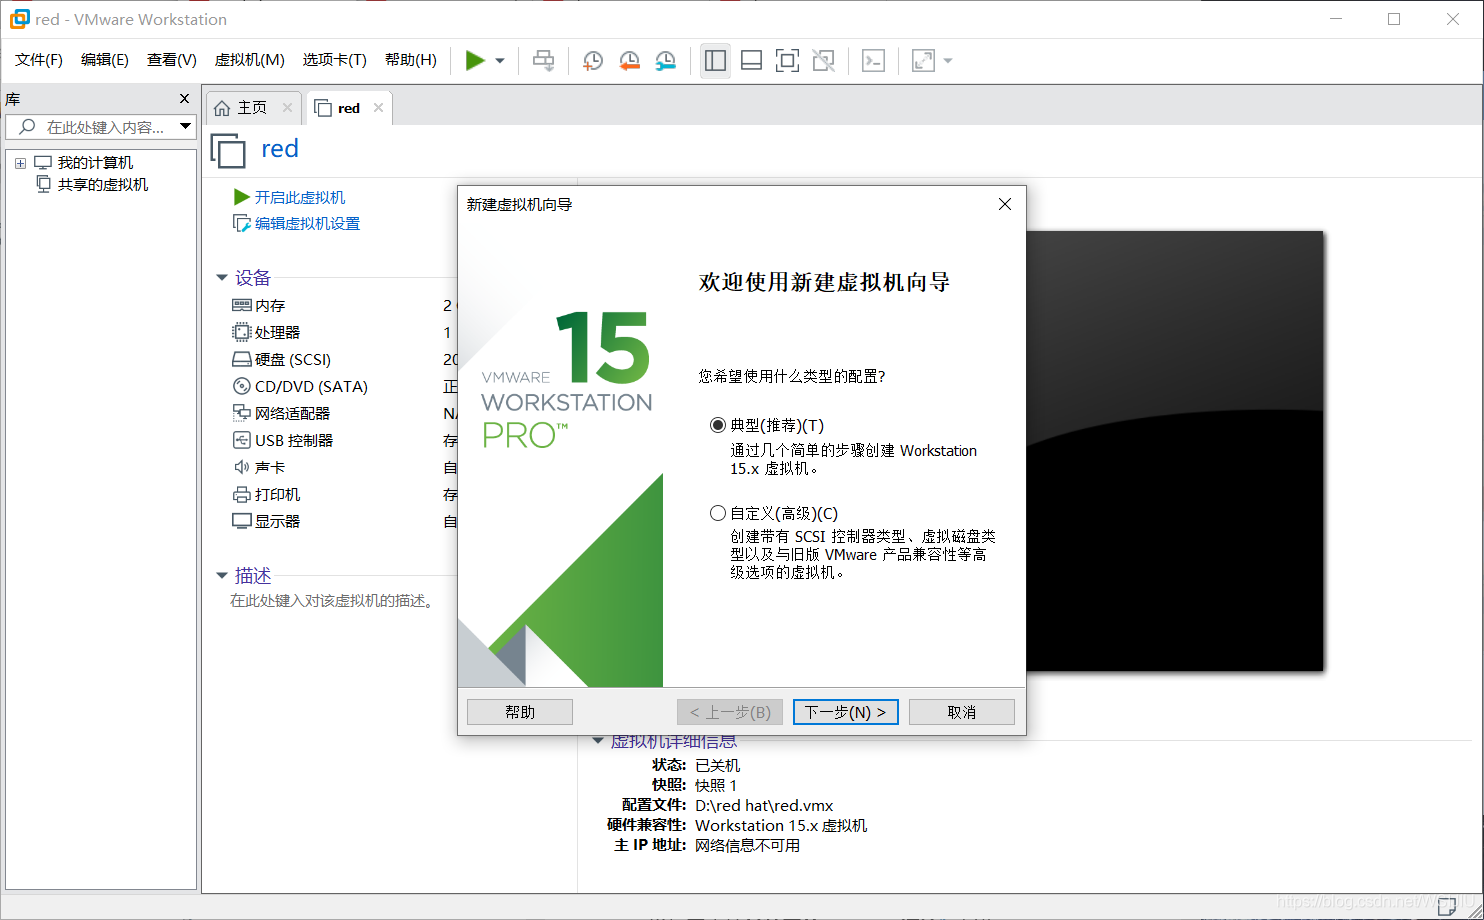Switch to the red tab
The image size is (1484, 920).
[348, 108]
